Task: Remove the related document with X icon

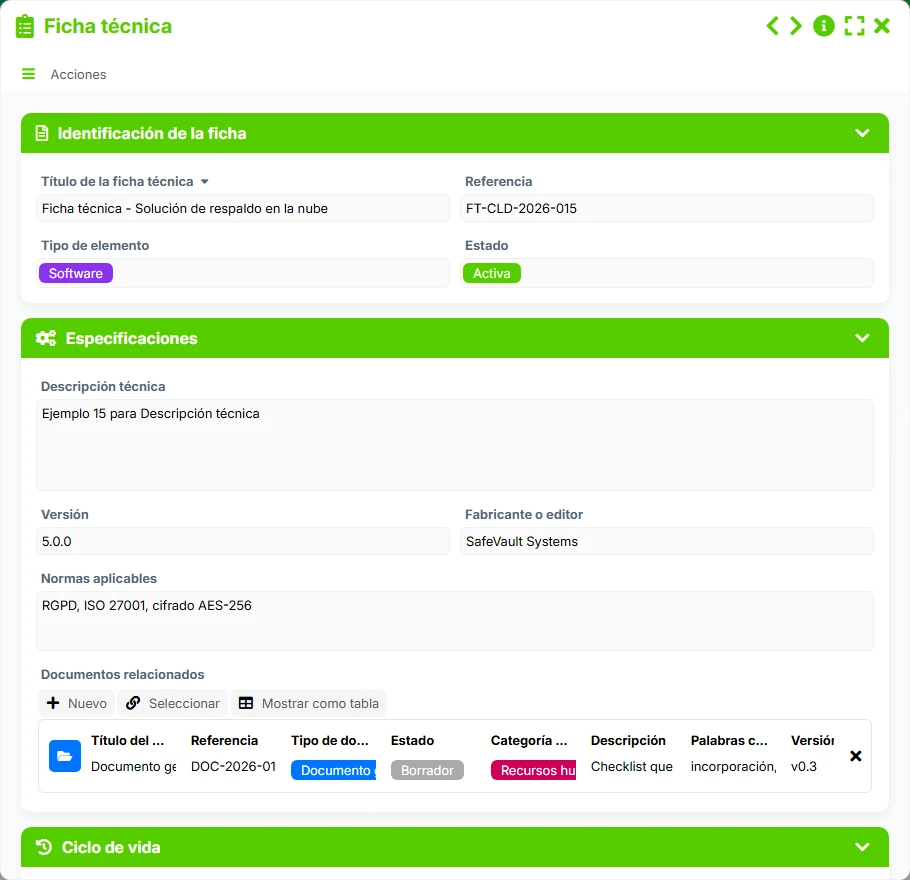Action: (855, 756)
